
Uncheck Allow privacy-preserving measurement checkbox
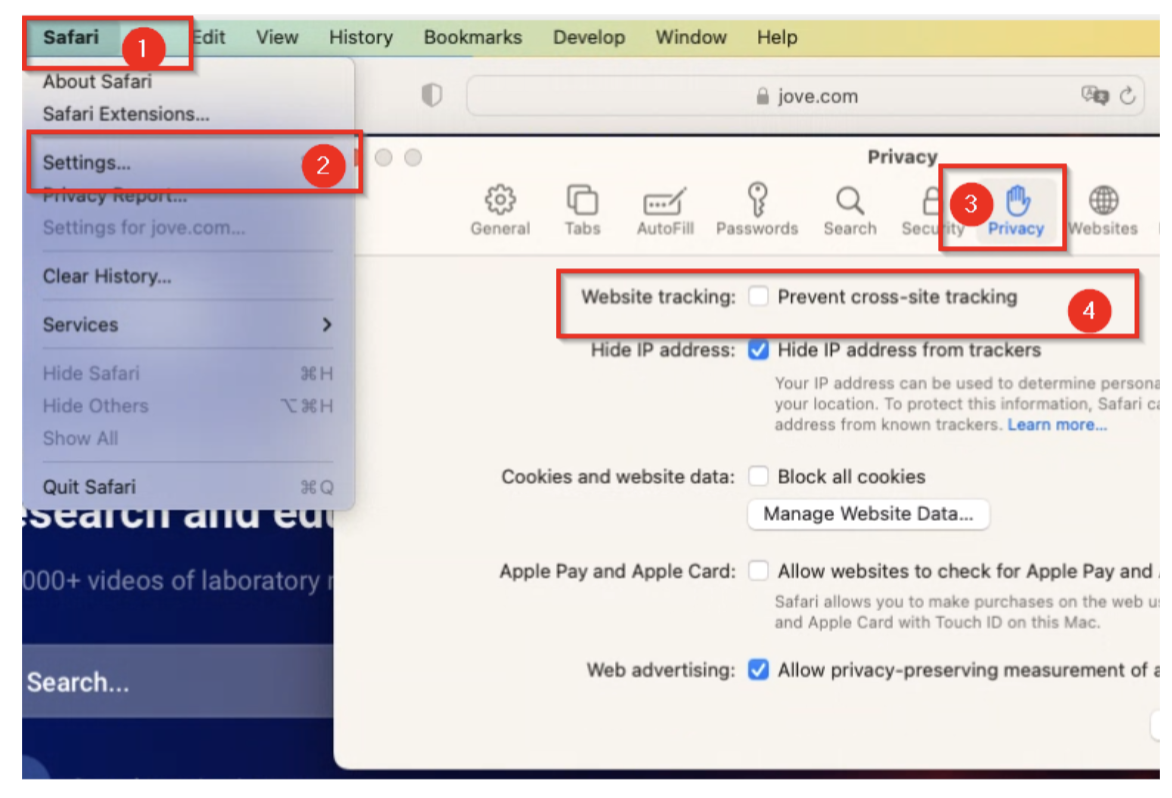758,669
